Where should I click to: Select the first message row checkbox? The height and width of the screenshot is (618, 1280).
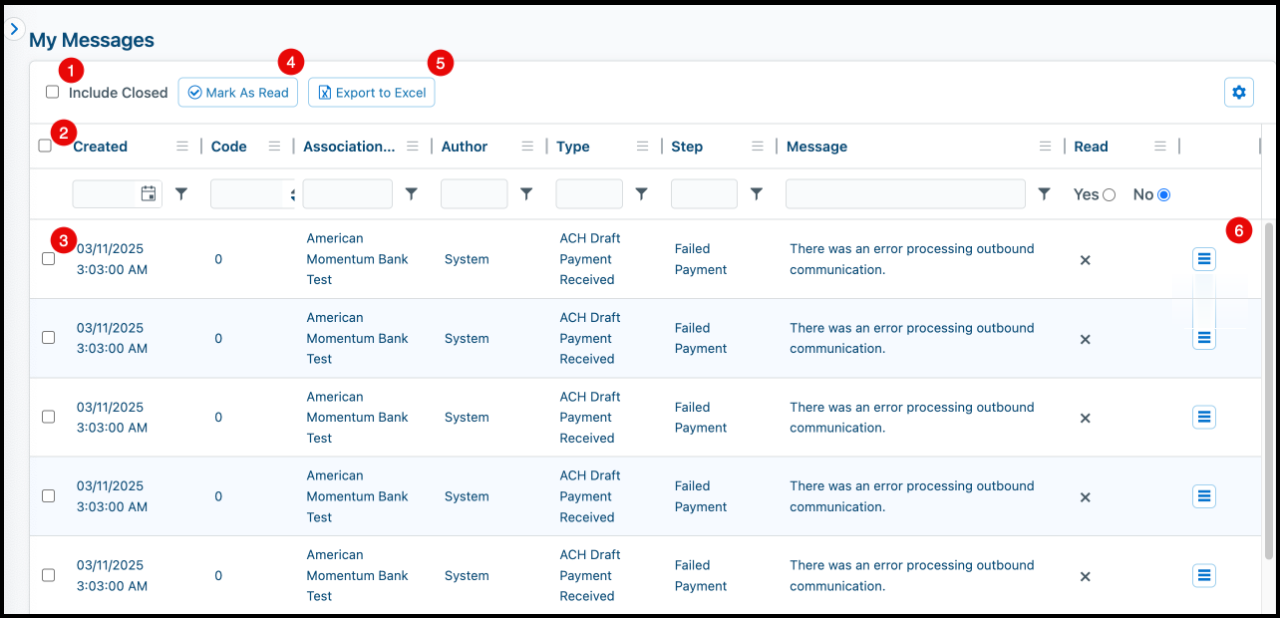coord(48,259)
